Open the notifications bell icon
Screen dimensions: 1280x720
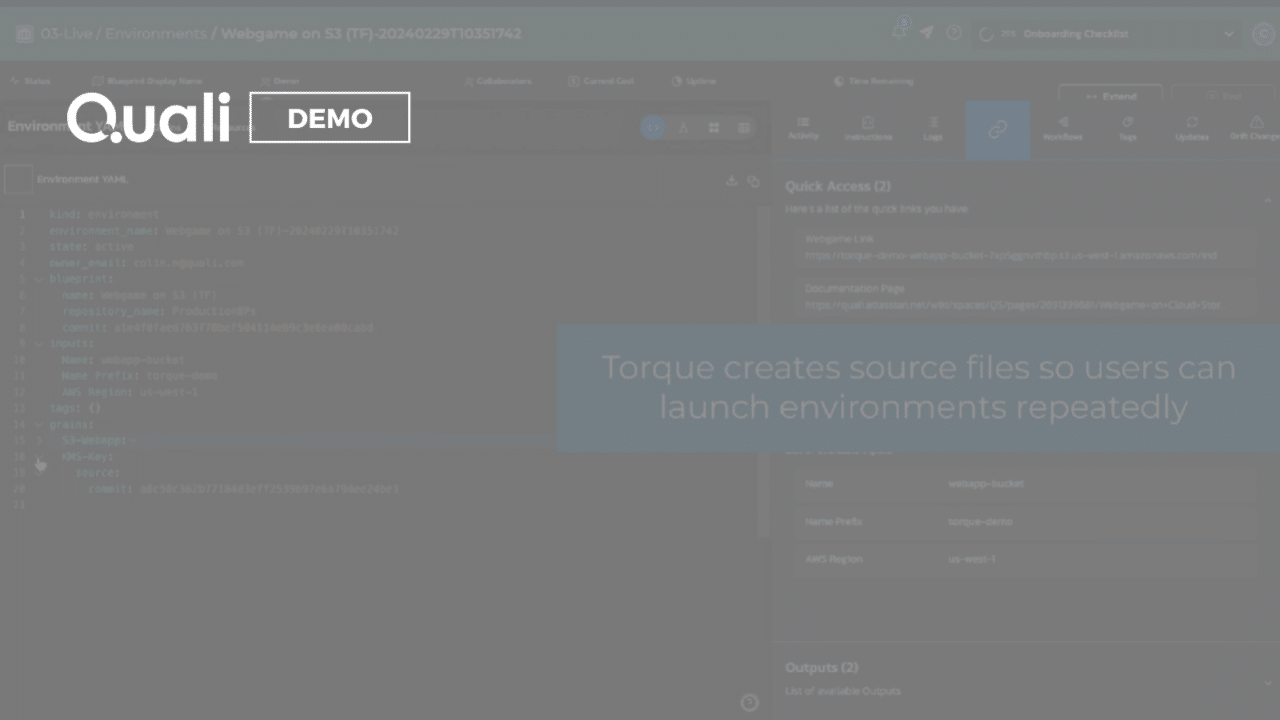pos(897,32)
